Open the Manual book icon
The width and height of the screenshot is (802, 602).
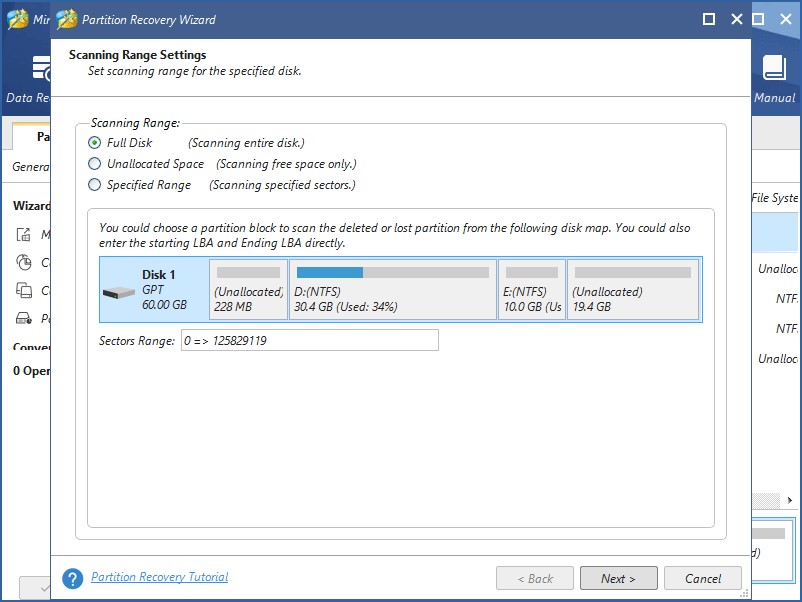[774, 68]
